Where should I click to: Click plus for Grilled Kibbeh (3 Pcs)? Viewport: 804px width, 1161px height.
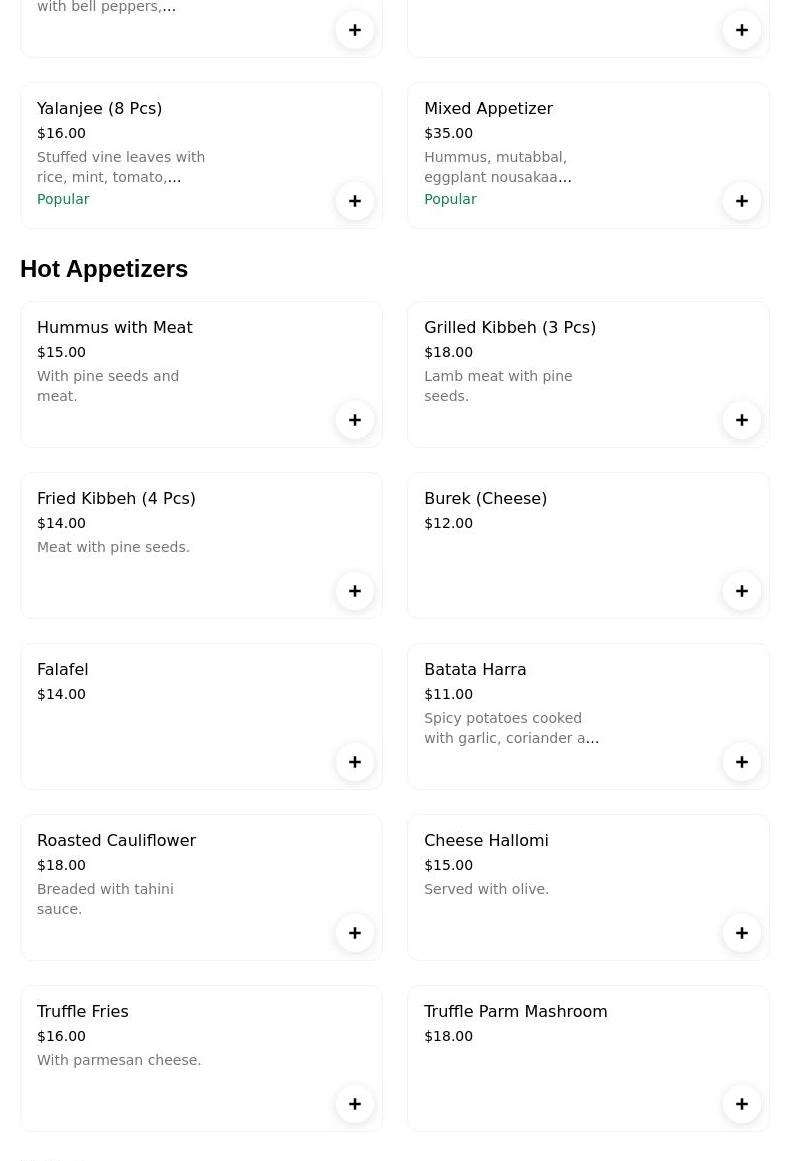click(742, 420)
